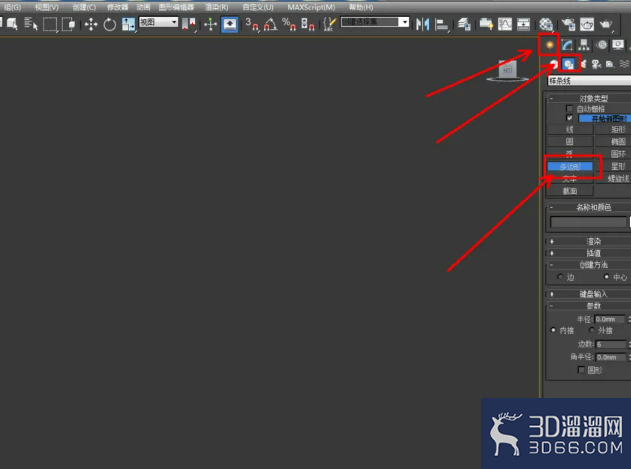Screen dimensions: 631x469
Task: Open the Layer Manager icon
Action: coord(464,25)
